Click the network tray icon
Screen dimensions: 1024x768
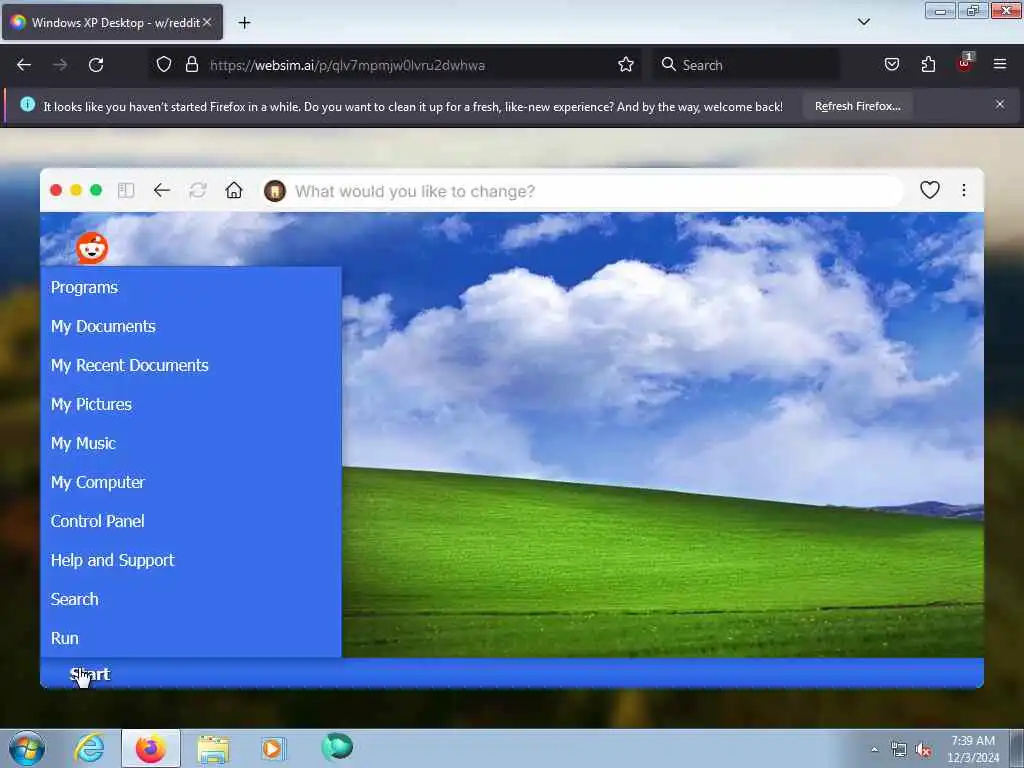899,750
